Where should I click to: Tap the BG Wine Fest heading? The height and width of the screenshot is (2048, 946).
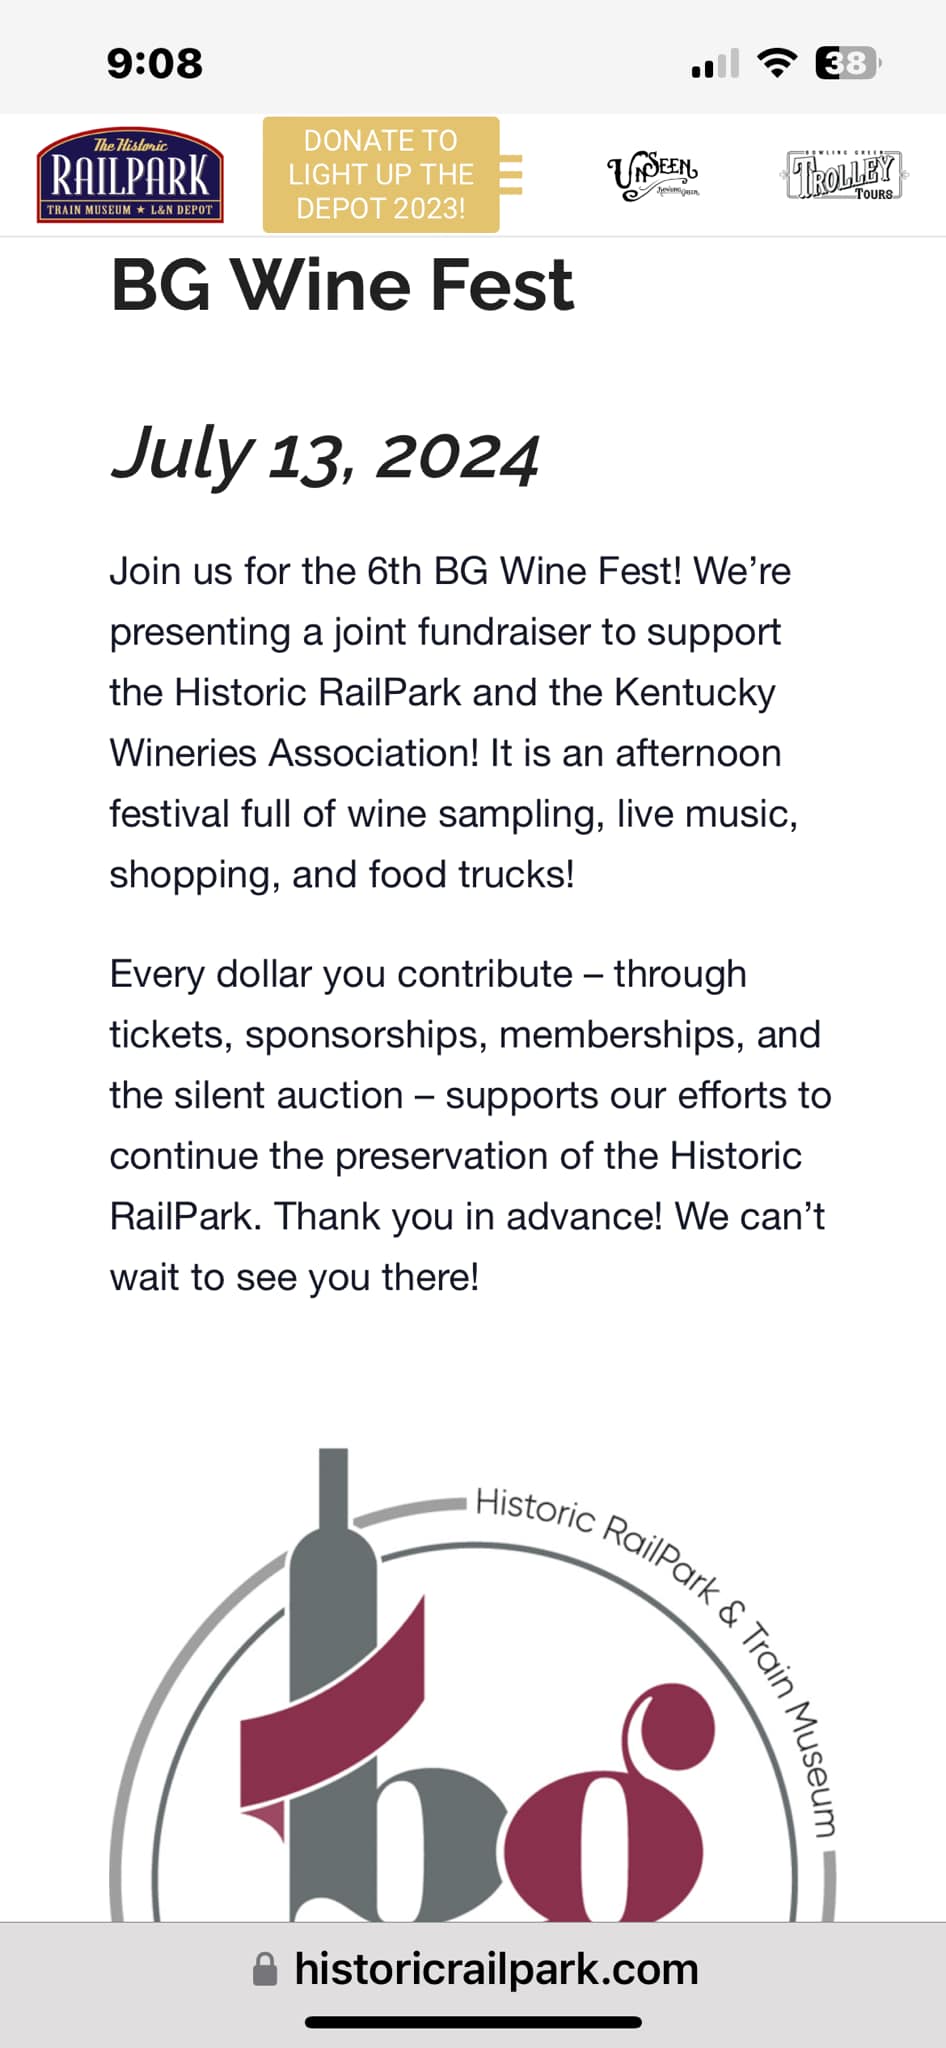(x=342, y=286)
